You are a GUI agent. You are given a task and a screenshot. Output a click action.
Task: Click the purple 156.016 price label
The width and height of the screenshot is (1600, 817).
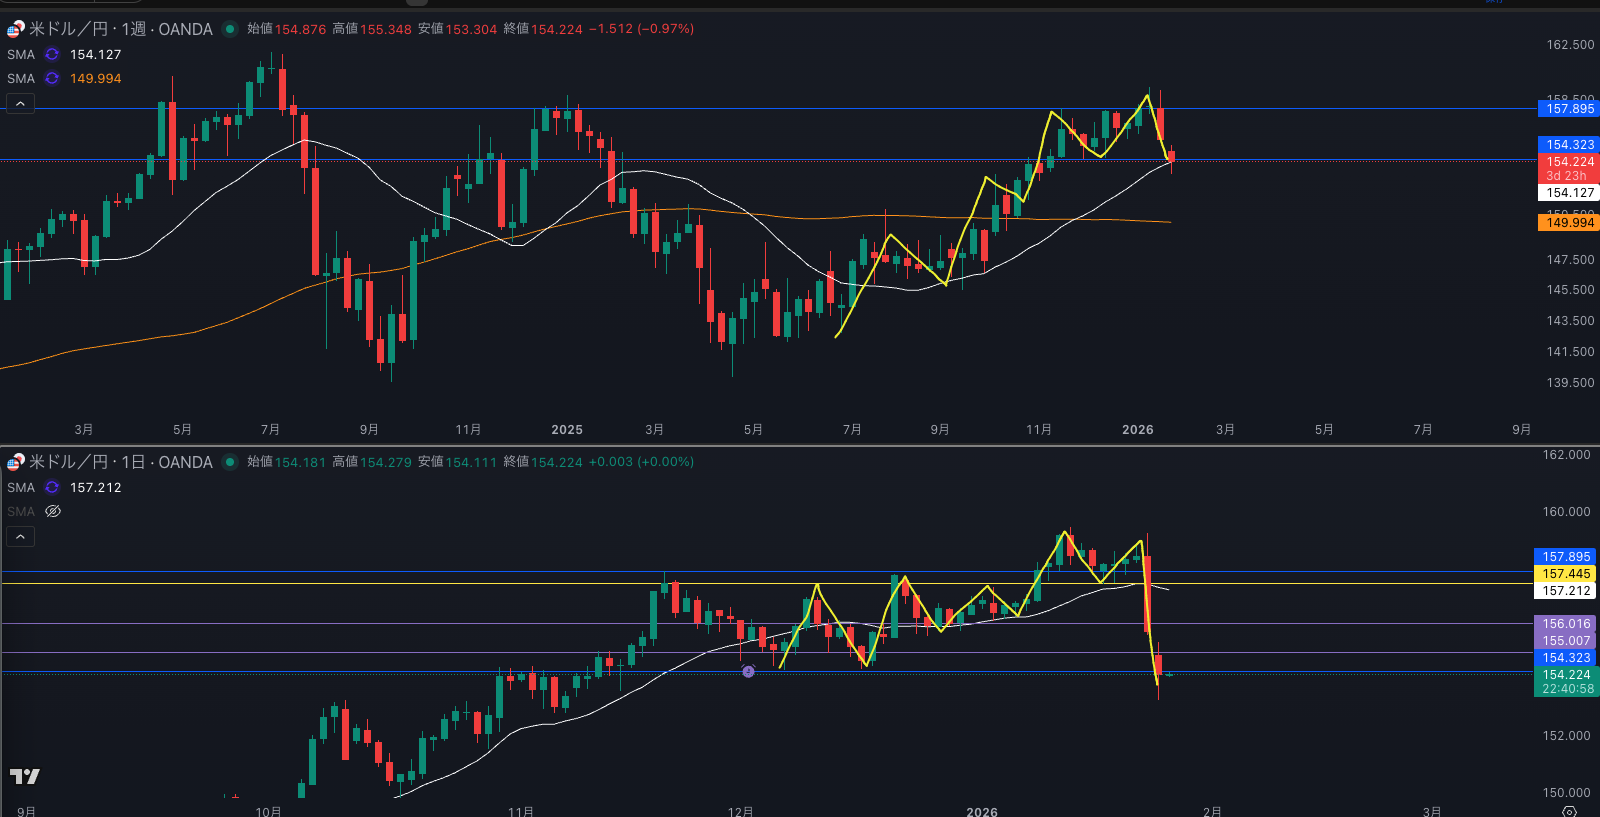coord(1565,624)
